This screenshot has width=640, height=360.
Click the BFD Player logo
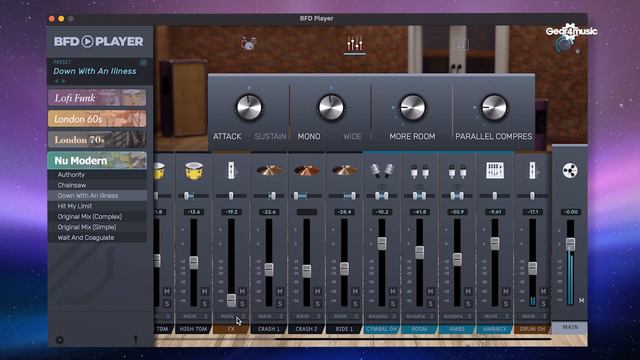pyautogui.click(x=99, y=41)
